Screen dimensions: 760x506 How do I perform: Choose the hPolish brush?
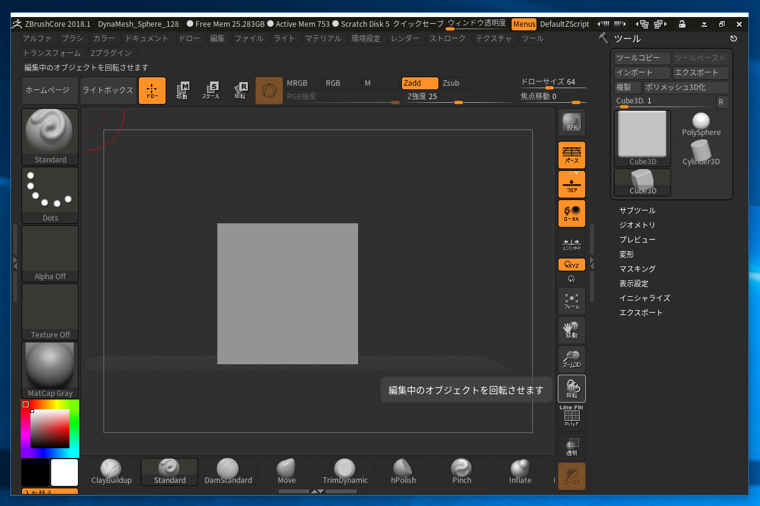(403, 472)
